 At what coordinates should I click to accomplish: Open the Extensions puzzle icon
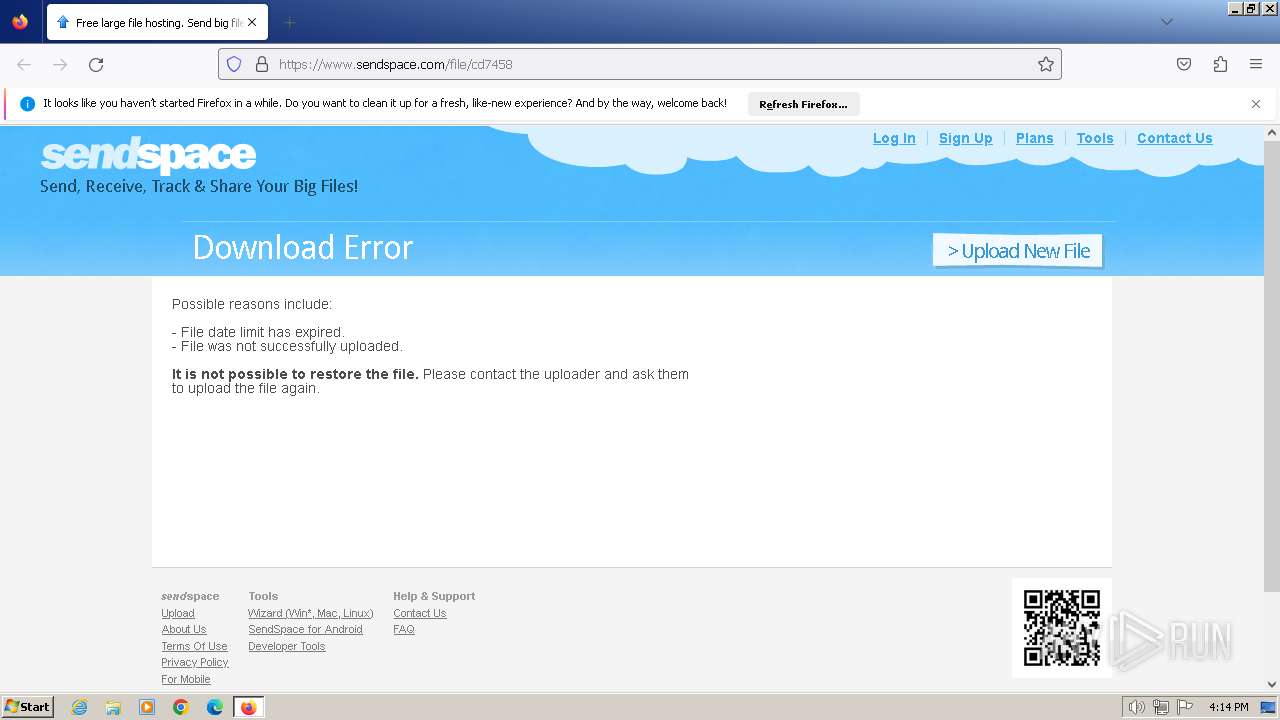pyautogui.click(x=1220, y=64)
